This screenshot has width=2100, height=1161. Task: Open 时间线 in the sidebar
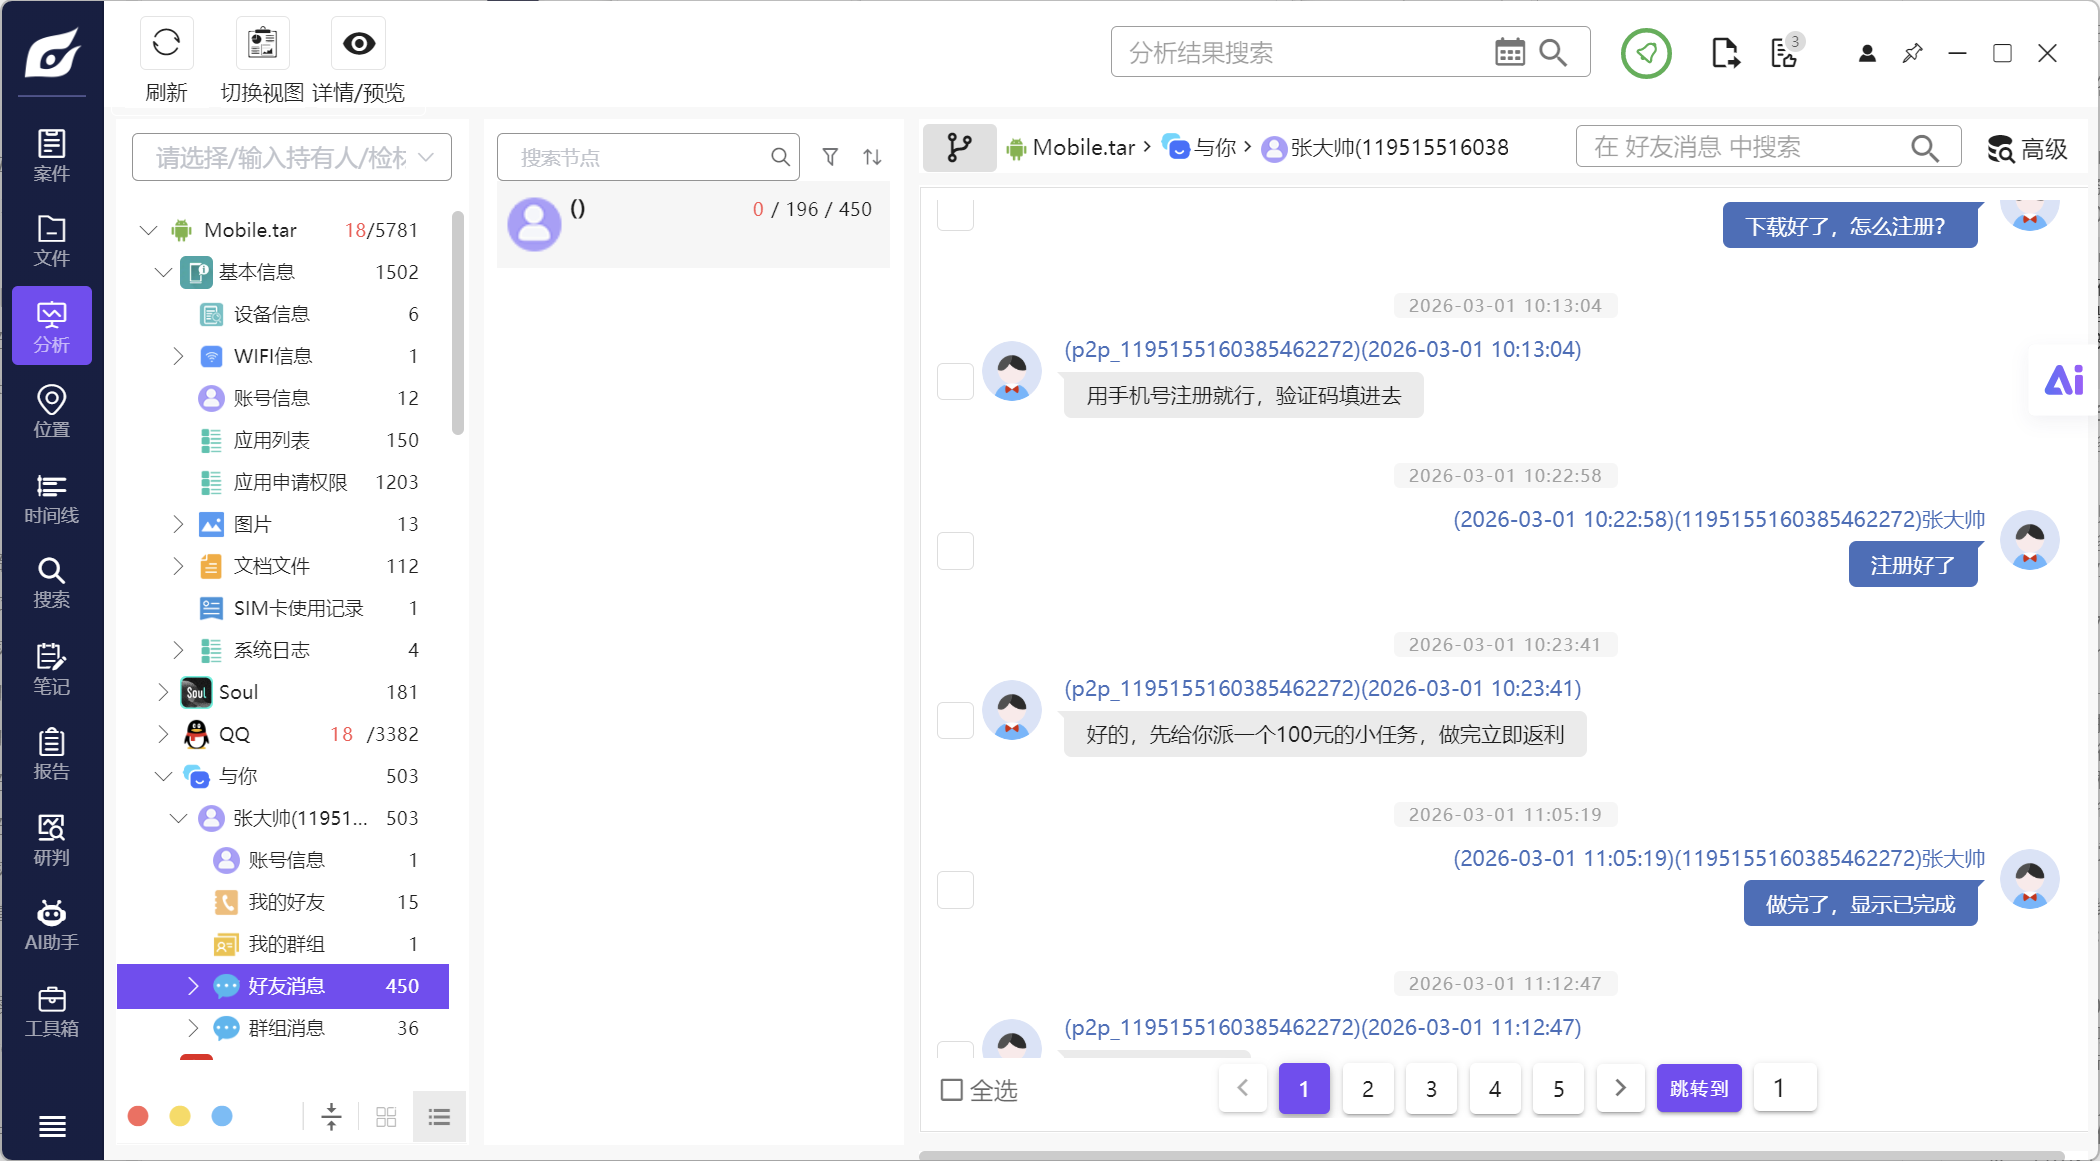(x=52, y=498)
